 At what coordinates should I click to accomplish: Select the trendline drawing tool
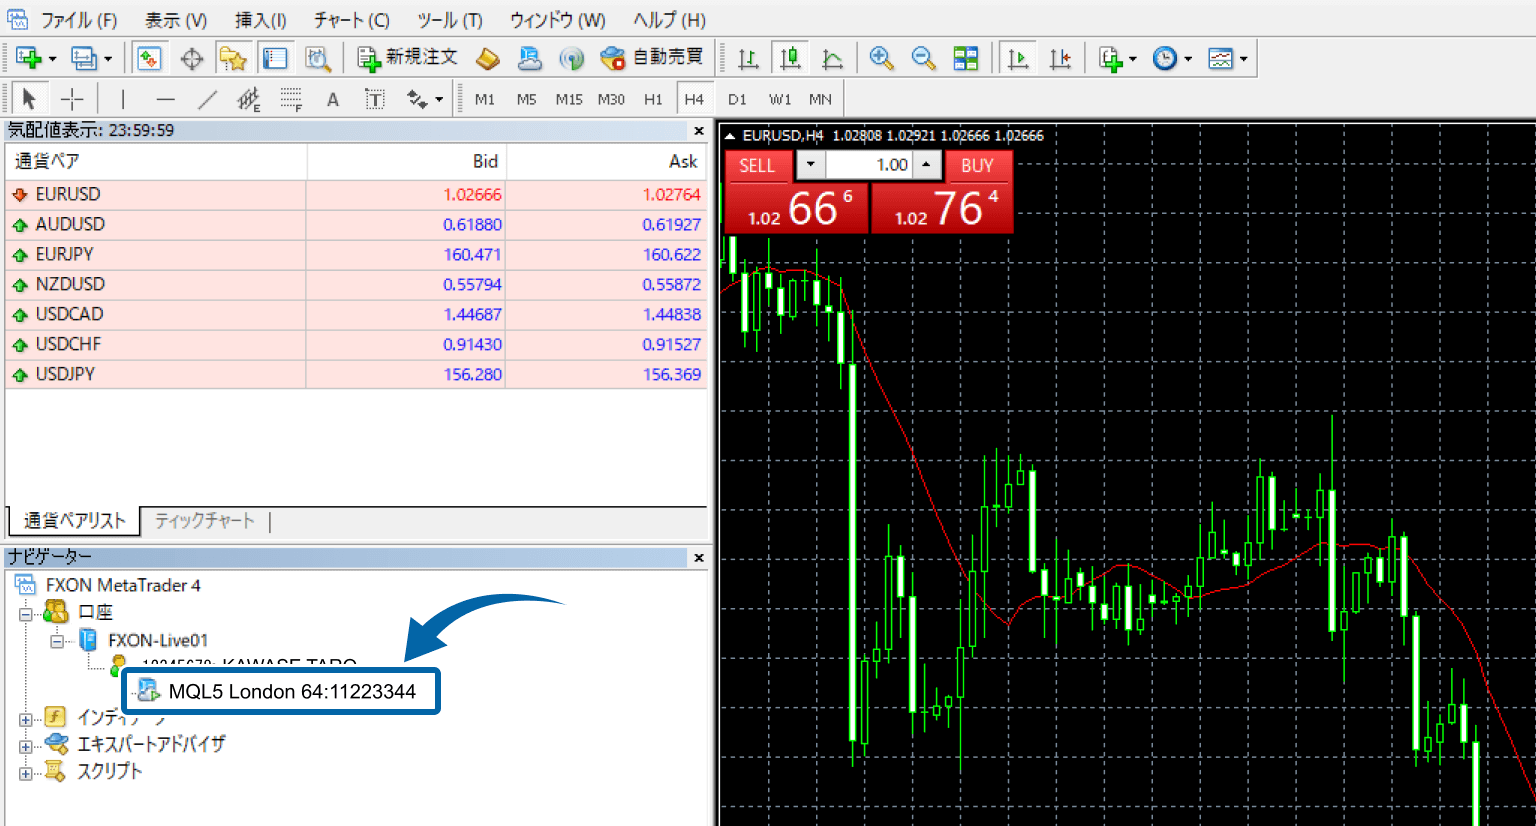click(207, 99)
